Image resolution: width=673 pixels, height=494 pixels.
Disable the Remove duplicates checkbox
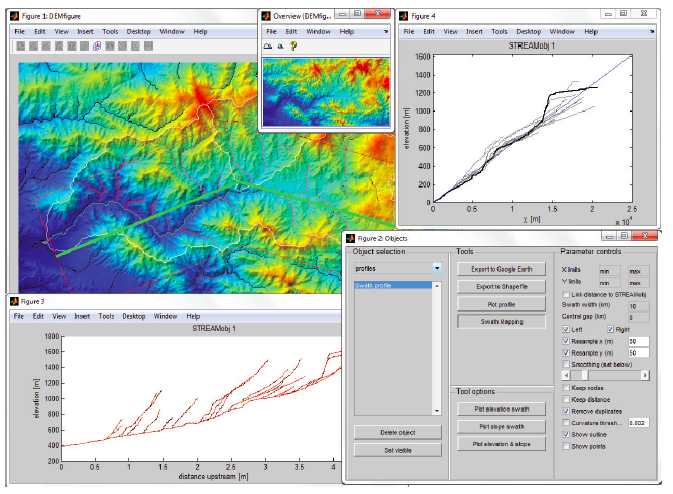pos(568,411)
